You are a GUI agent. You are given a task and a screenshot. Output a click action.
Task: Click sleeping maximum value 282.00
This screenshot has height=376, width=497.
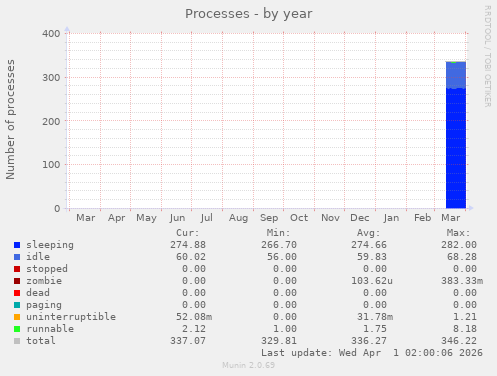click(459, 245)
